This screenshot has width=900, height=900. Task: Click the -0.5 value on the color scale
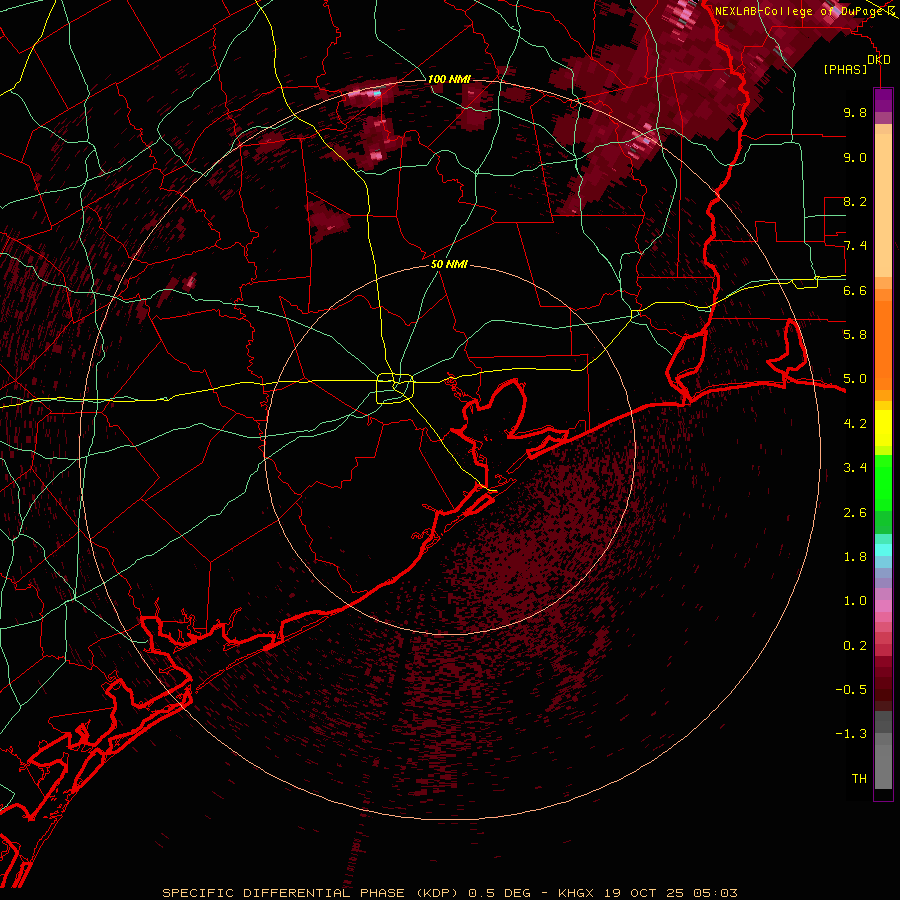point(851,690)
